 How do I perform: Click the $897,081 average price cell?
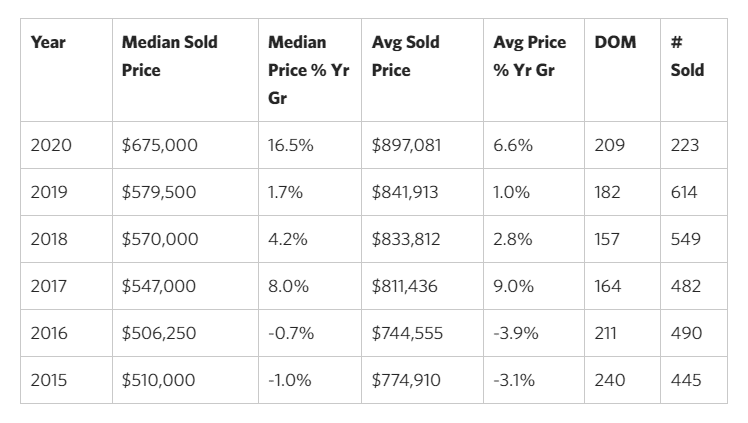[x=406, y=145]
